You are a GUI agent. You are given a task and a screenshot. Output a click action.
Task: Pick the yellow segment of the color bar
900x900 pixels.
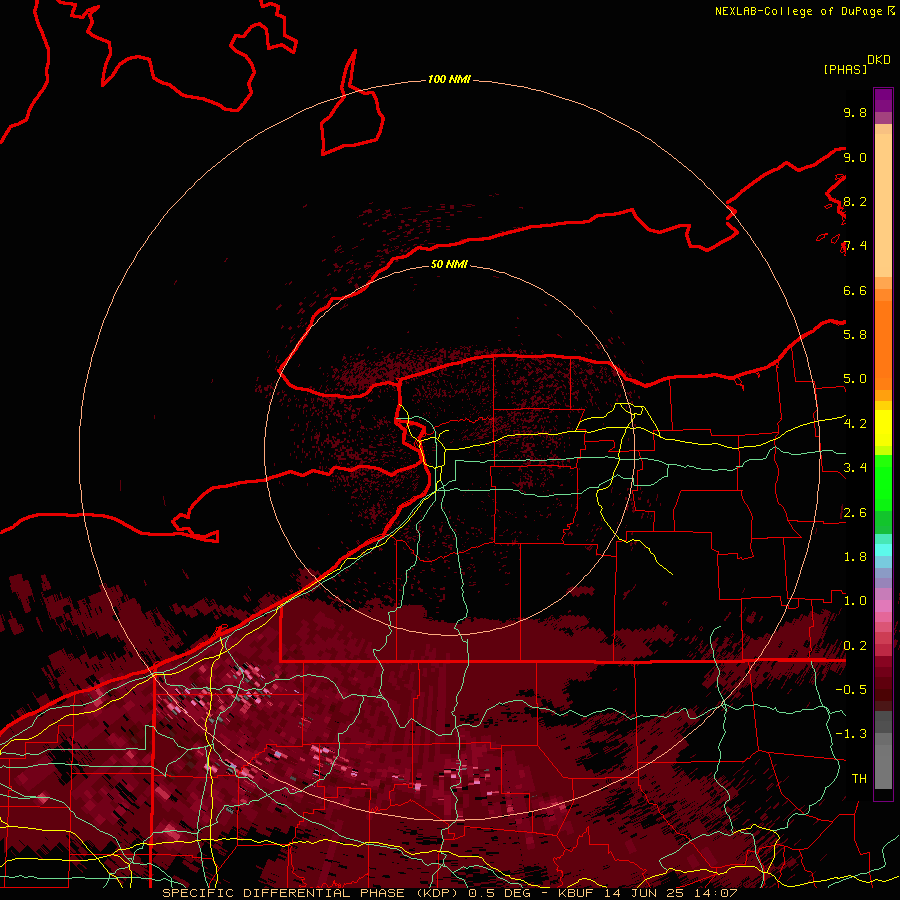pyautogui.click(x=883, y=428)
